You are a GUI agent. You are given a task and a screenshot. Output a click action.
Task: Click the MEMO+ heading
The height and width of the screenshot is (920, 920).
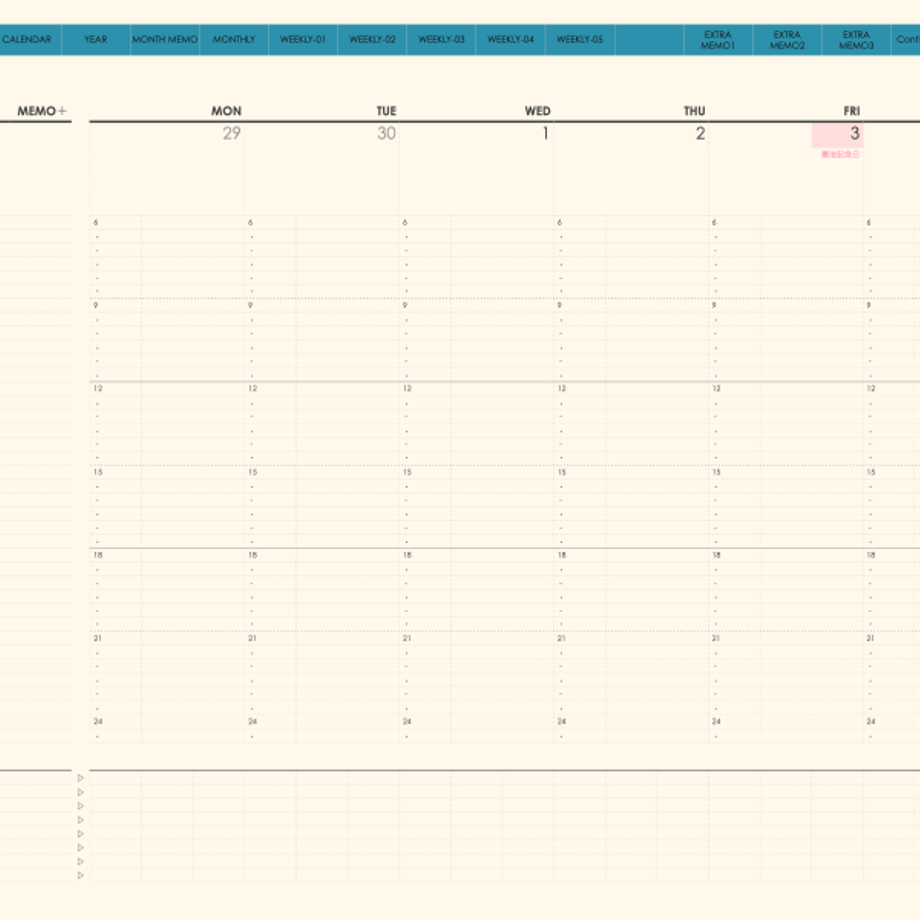[42, 111]
